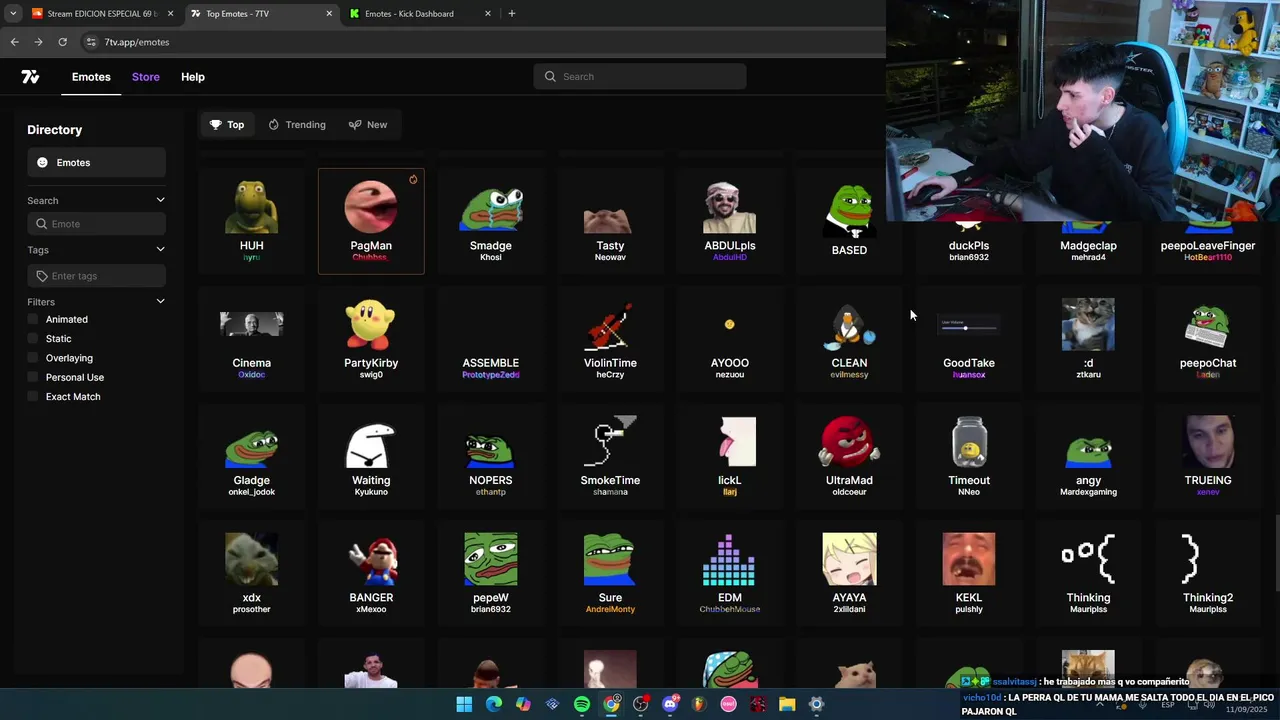The height and width of the screenshot is (720, 1280).
Task: Select the Emotes directory entry
Action: [x=96, y=163]
